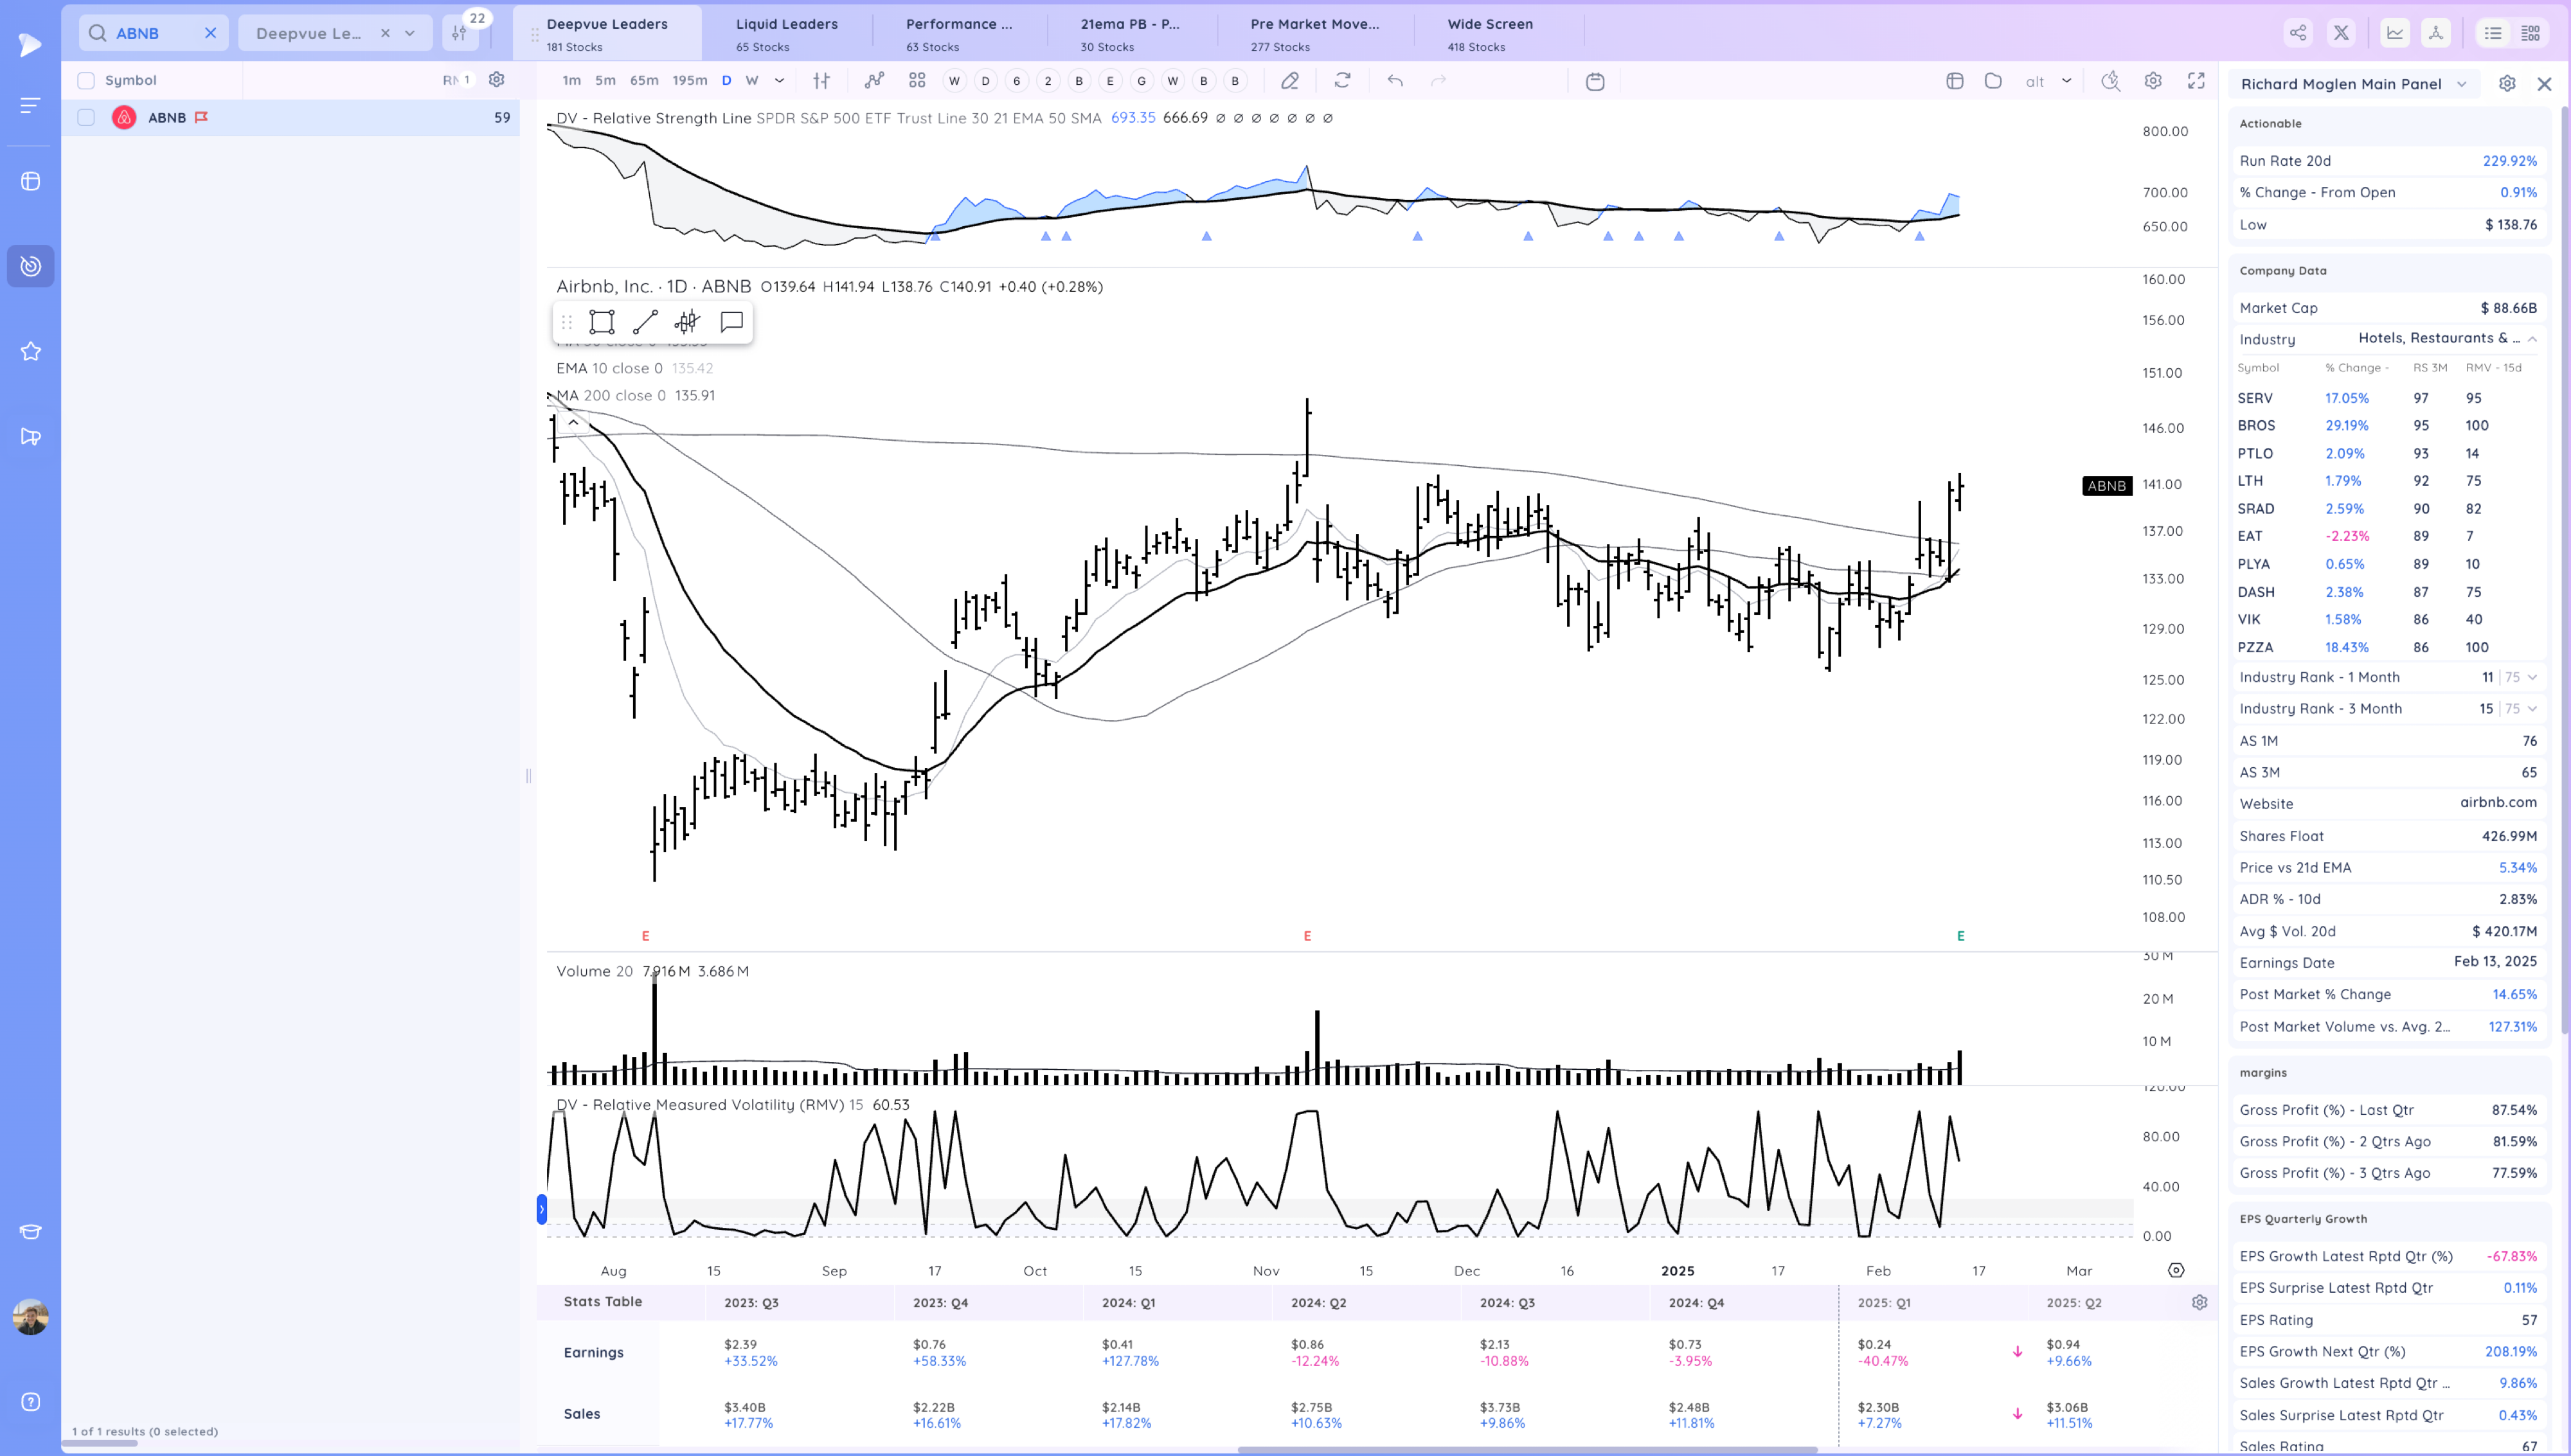This screenshot has width=2571, height=1456.
Task: Click the airbnb.com website link
Action: click(x=2498, y=802)
